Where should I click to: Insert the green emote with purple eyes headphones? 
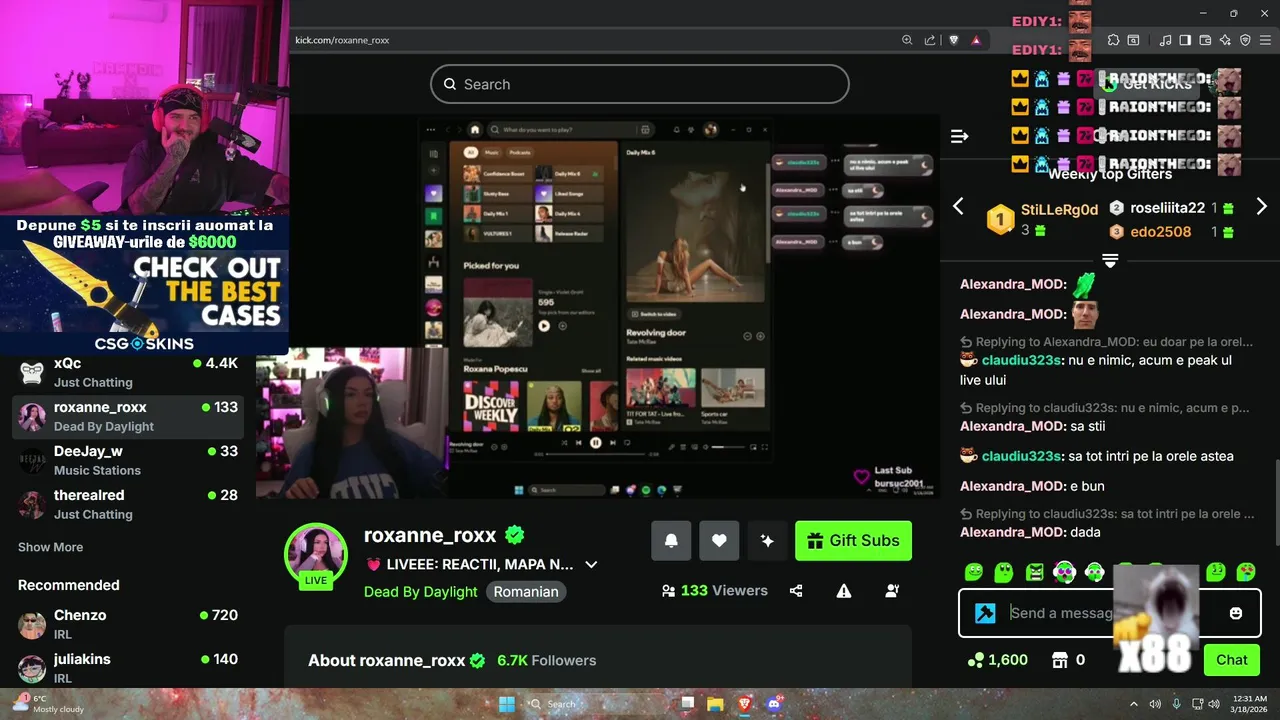coord(1064,572)
